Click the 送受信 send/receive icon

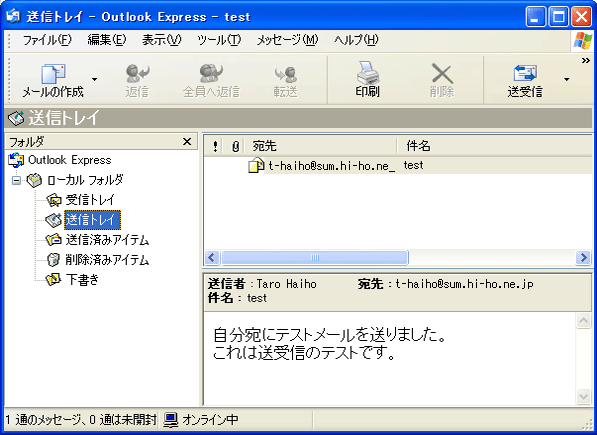pos(525,73)
